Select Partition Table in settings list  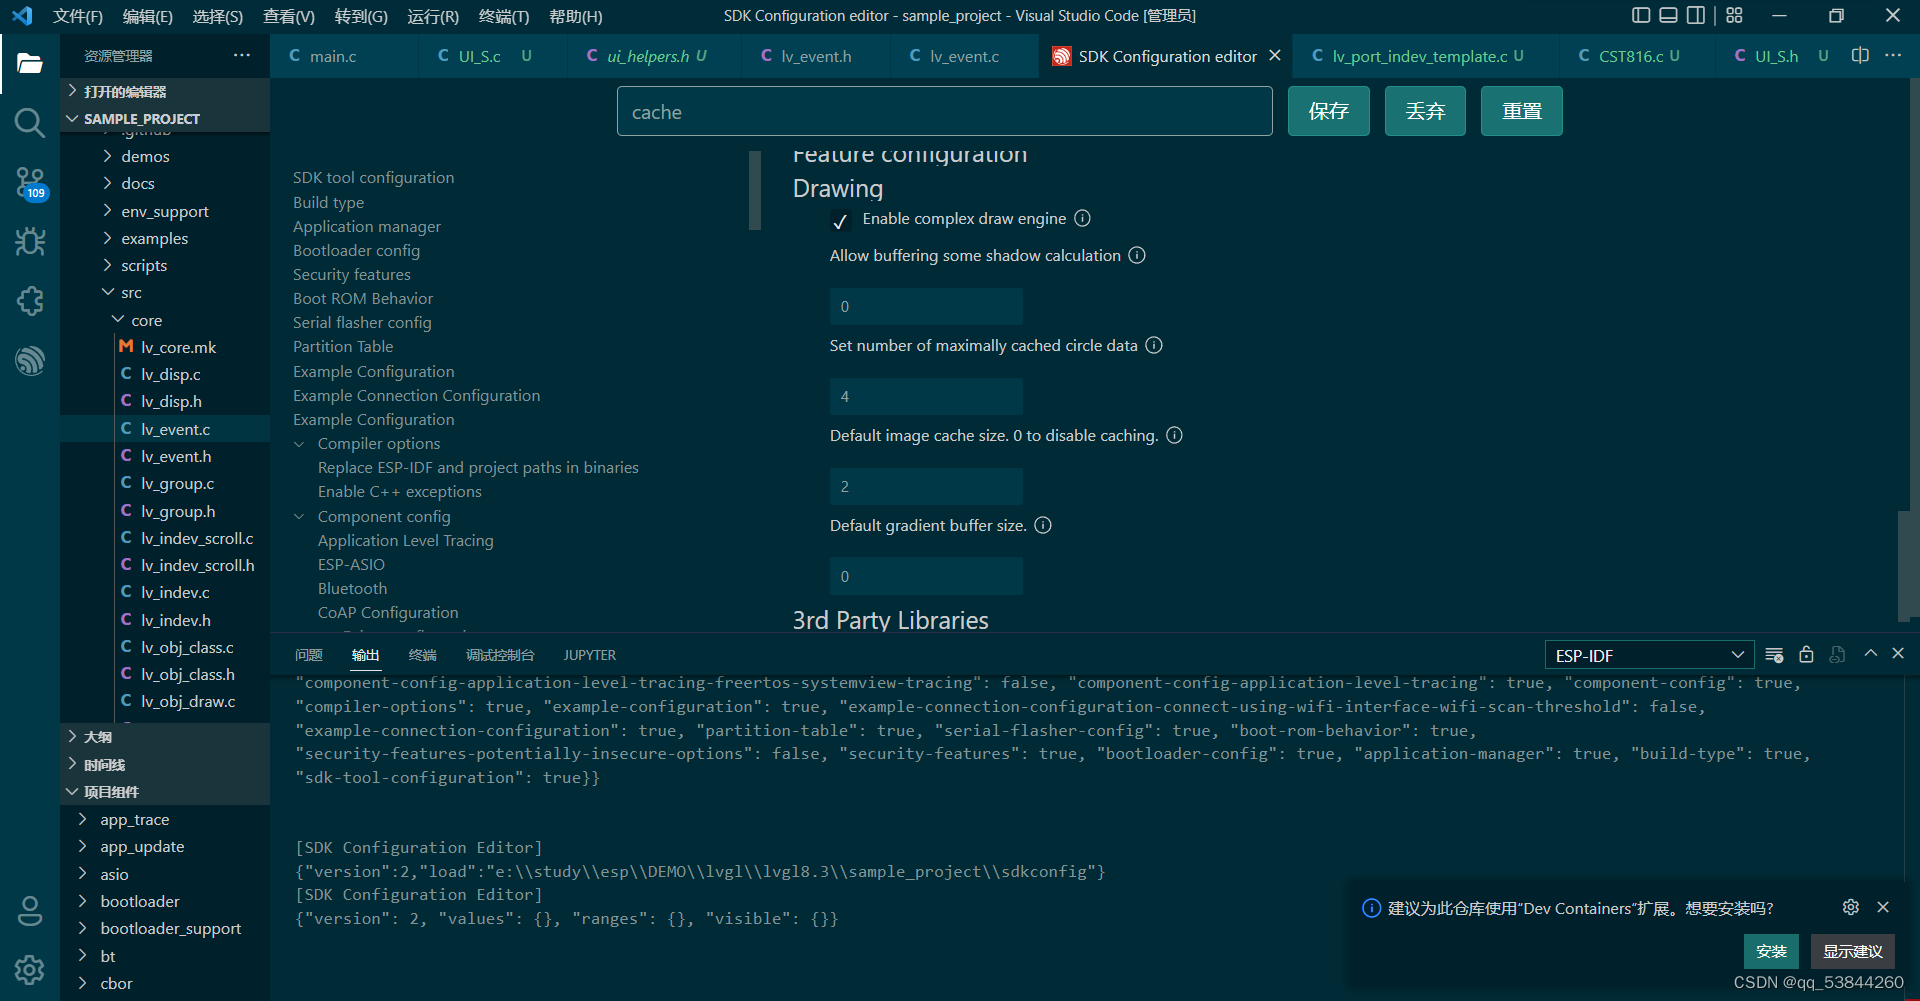(343, 346)
